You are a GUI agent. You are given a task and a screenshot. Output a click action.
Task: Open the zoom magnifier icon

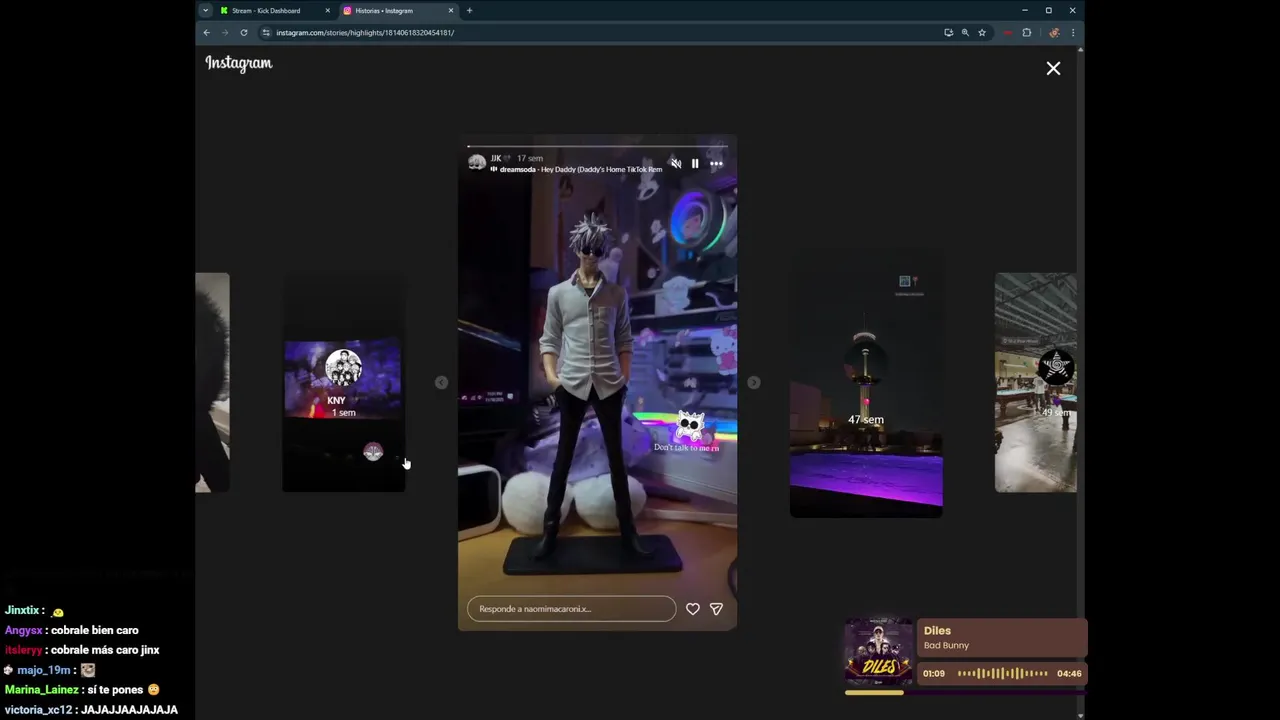coord(965,32)
